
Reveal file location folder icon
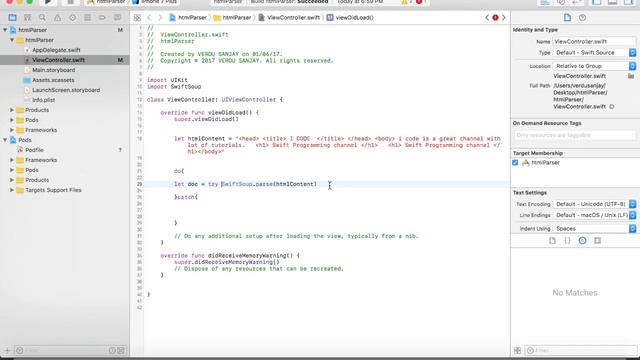[x=631, y=76]
